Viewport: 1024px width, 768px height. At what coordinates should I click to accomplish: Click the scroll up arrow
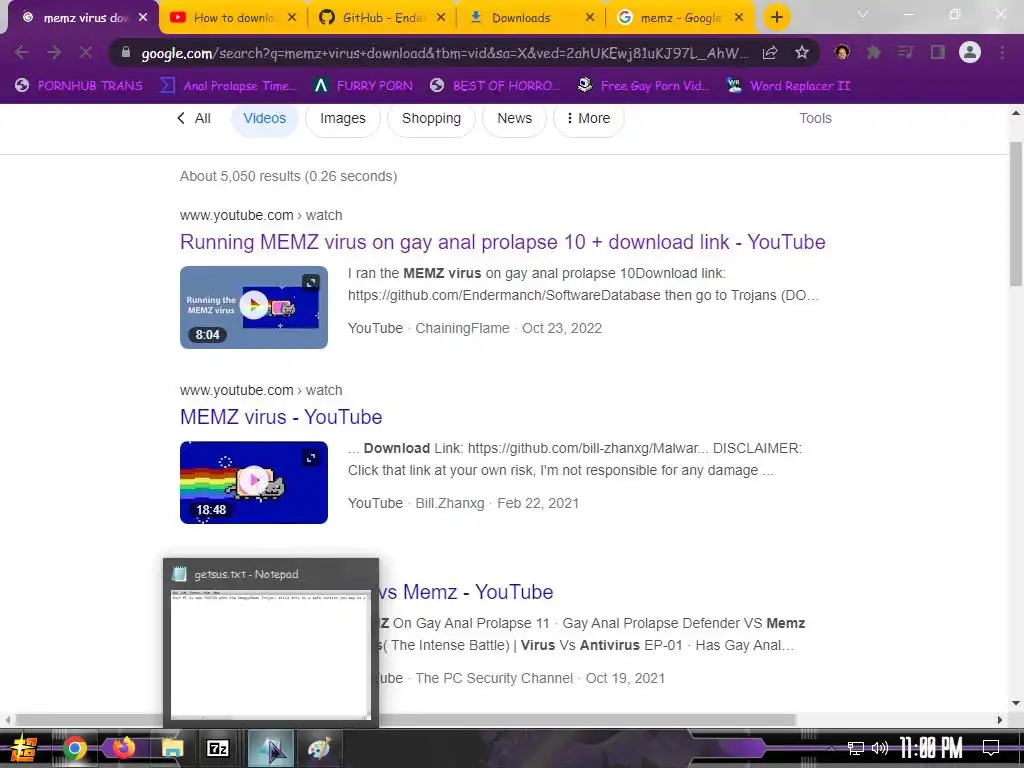point(1016,114)
